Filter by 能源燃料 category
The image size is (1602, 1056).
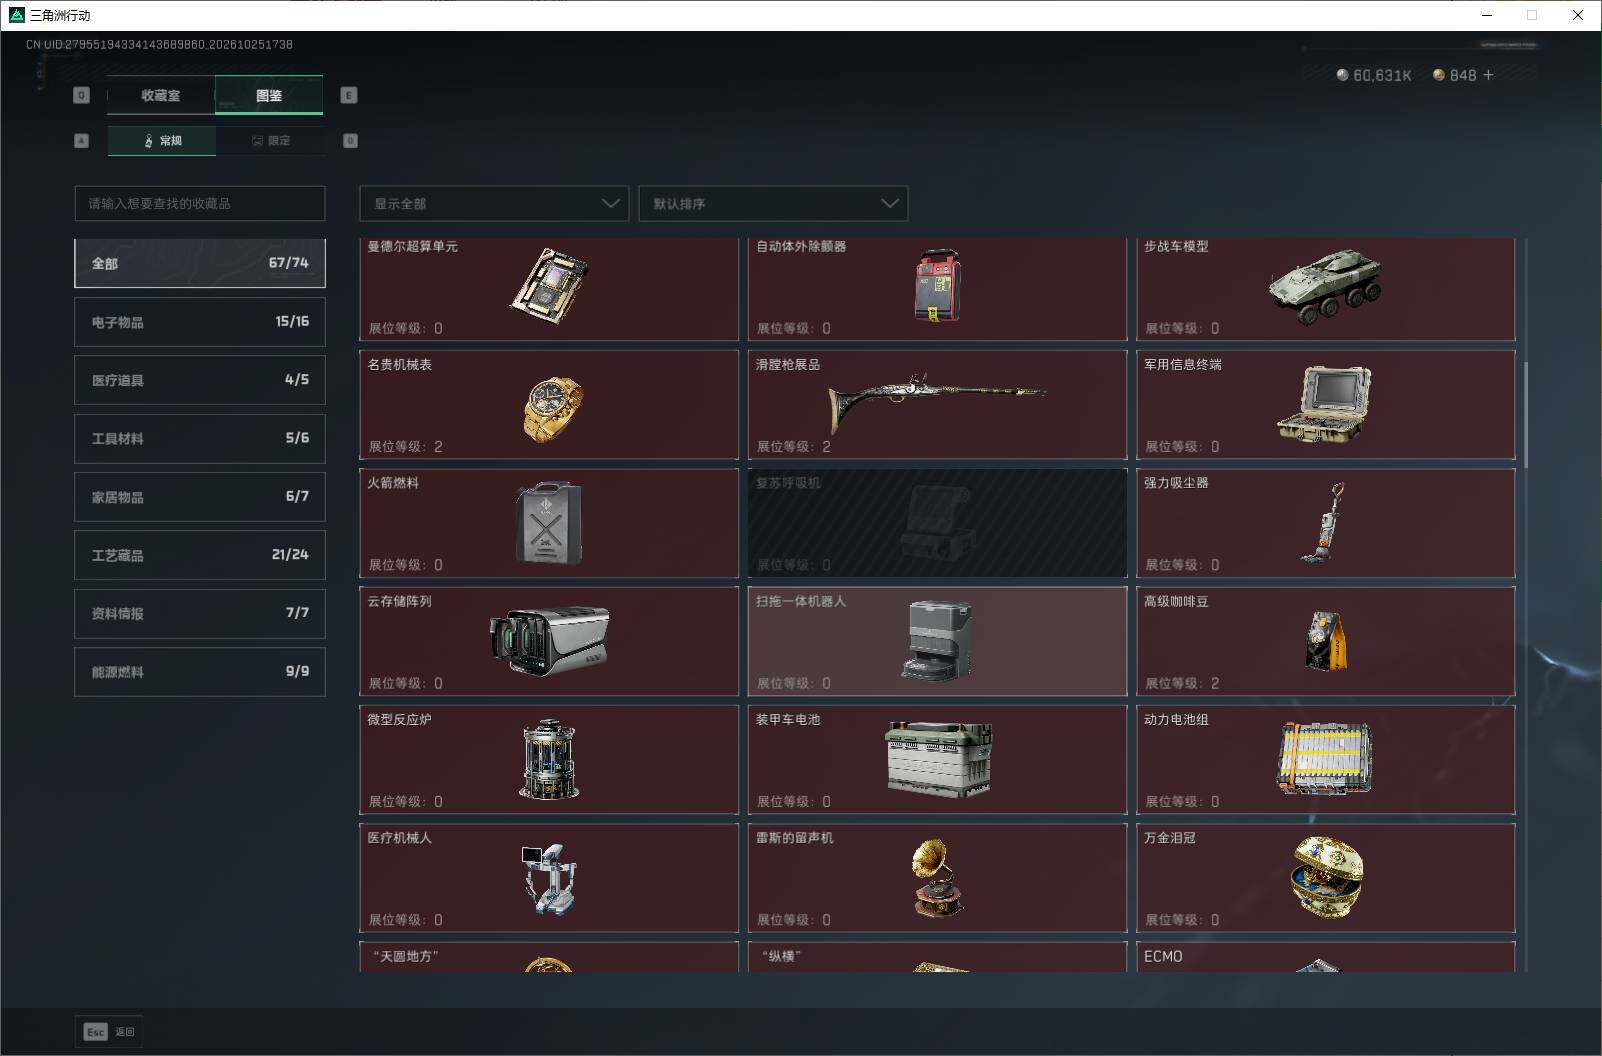click(200, 671)
